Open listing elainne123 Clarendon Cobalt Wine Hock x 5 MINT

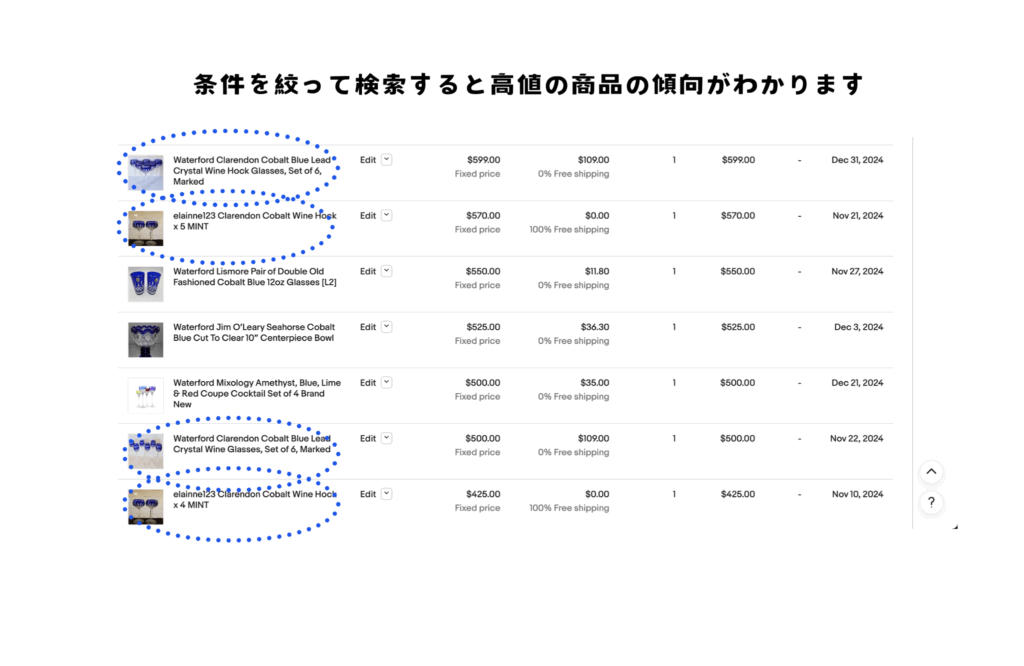(255, 221)
